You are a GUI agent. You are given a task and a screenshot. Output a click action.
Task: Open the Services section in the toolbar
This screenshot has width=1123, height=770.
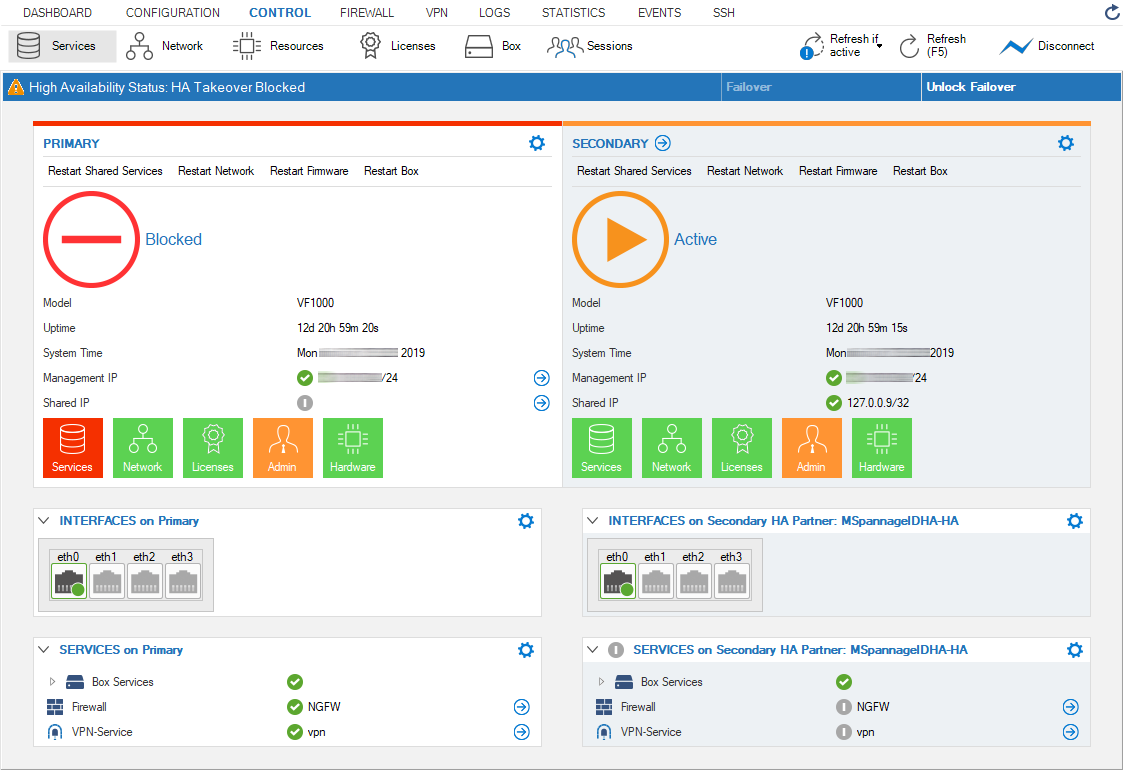(62, 46)
